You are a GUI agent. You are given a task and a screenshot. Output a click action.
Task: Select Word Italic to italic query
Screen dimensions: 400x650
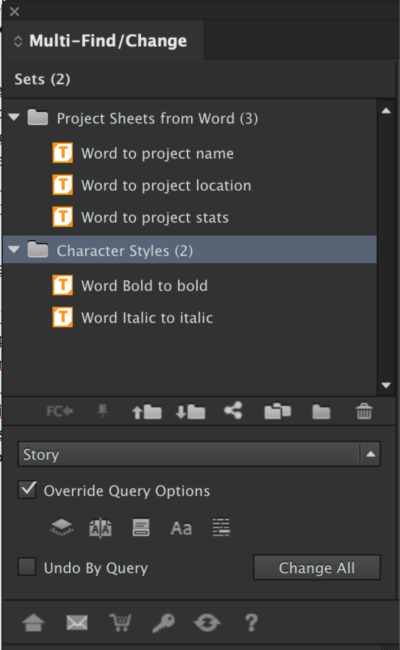click(x=147, y=318)
